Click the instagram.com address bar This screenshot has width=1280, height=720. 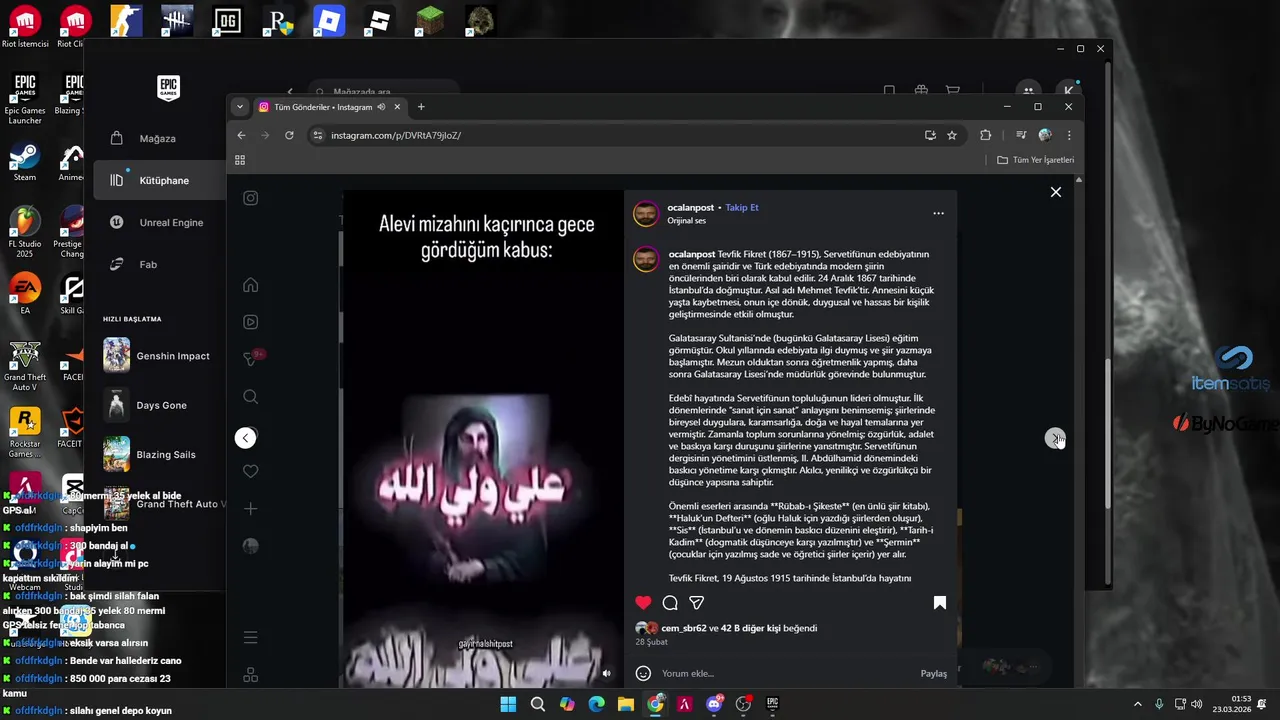pyautogui.click(x=620, y=135)
